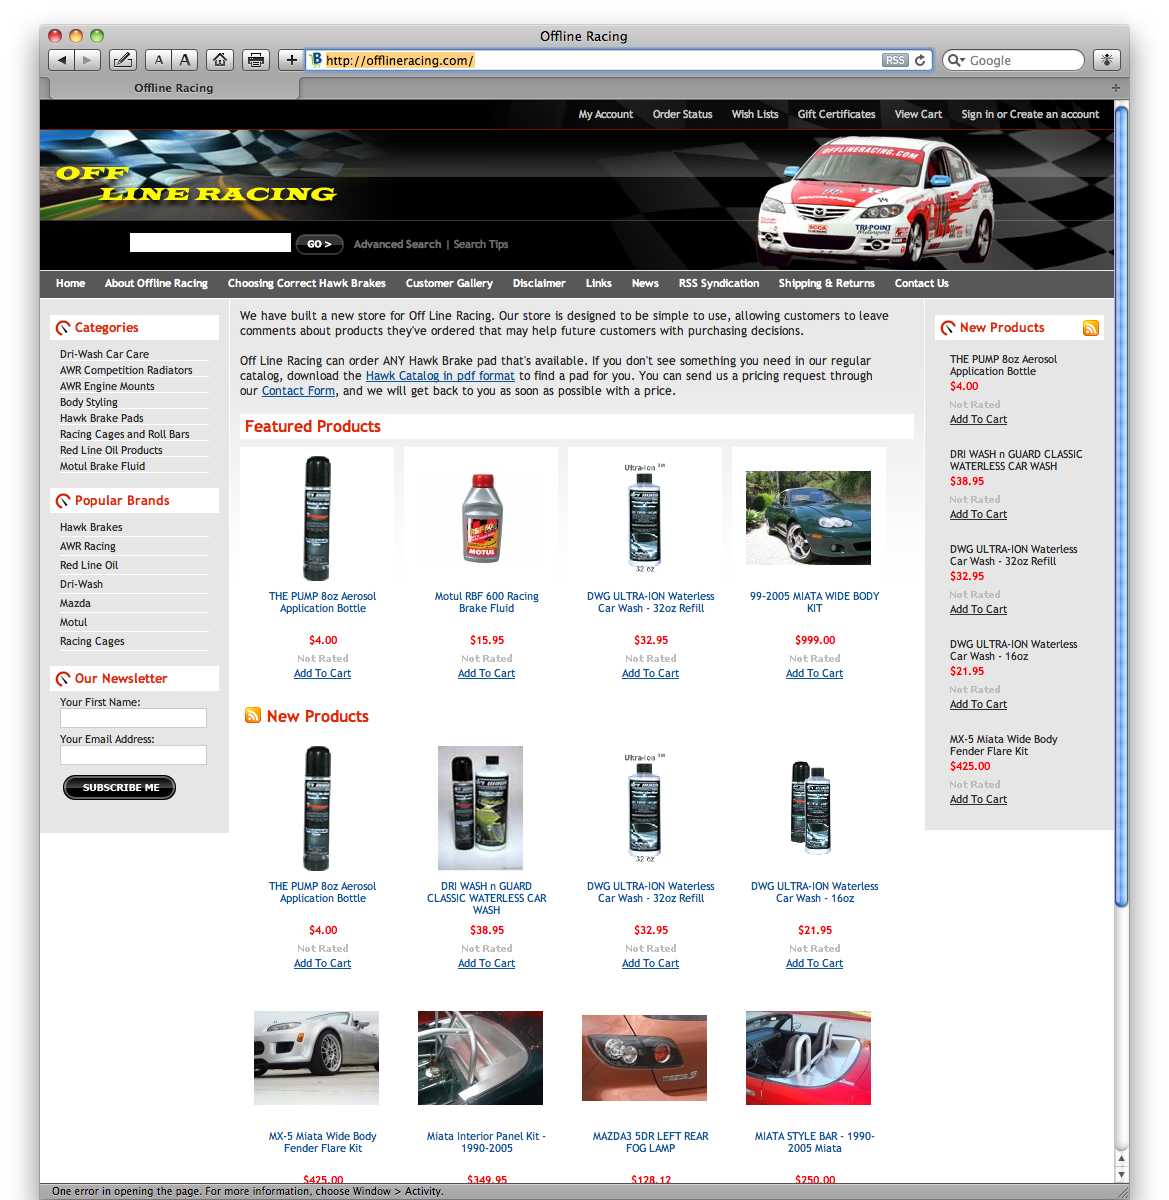Viewport: 1169px width, 1200px height.
Task: Open Dri-Wash Car Care category
Action: pyautogui.click(x=104, y=354)
